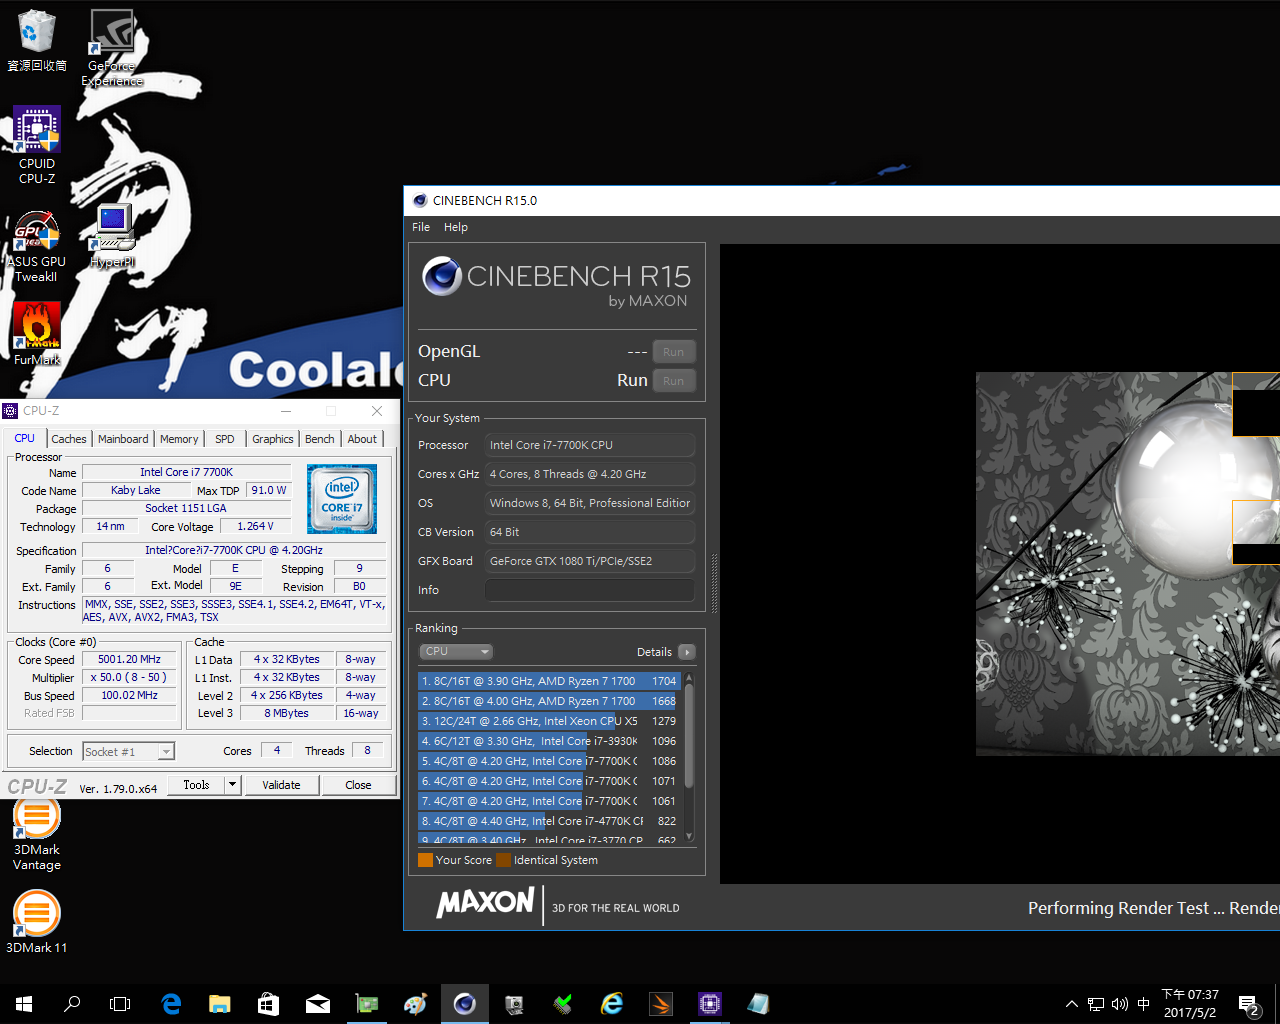
Task: Open the Tools dropdown arrow in CPU-Z
Action: pos(233,785)
